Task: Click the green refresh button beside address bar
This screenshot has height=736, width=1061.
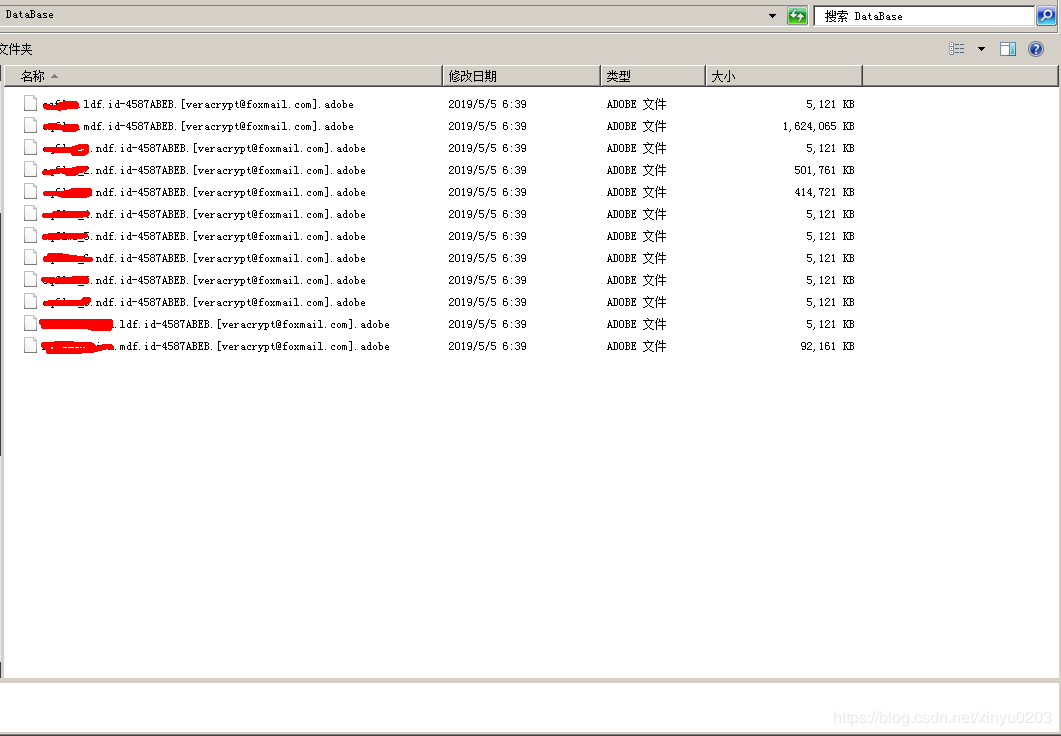Action: (797, 16)
